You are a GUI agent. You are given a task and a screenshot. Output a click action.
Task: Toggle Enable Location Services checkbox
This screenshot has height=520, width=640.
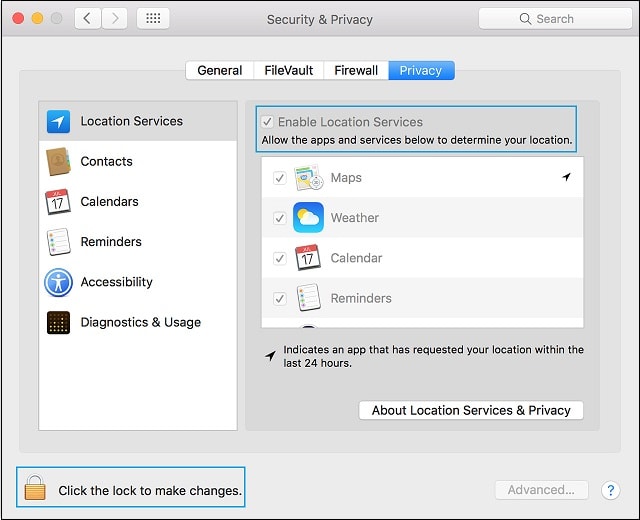pyautogui.click(x=267, y=122)
